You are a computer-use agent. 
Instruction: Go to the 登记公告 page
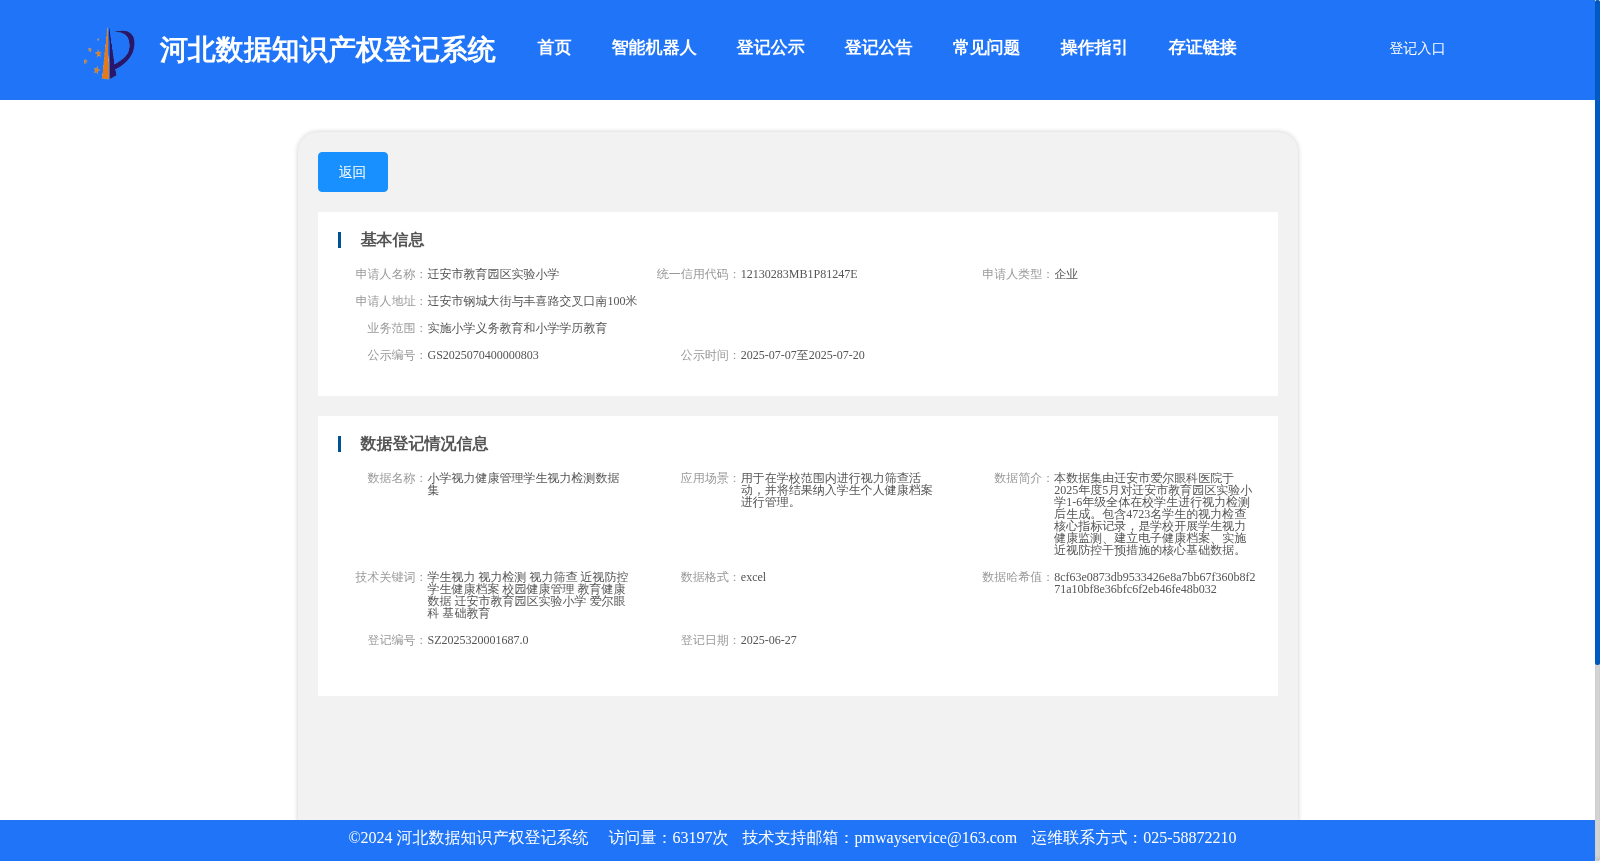[x=878, y=48]
